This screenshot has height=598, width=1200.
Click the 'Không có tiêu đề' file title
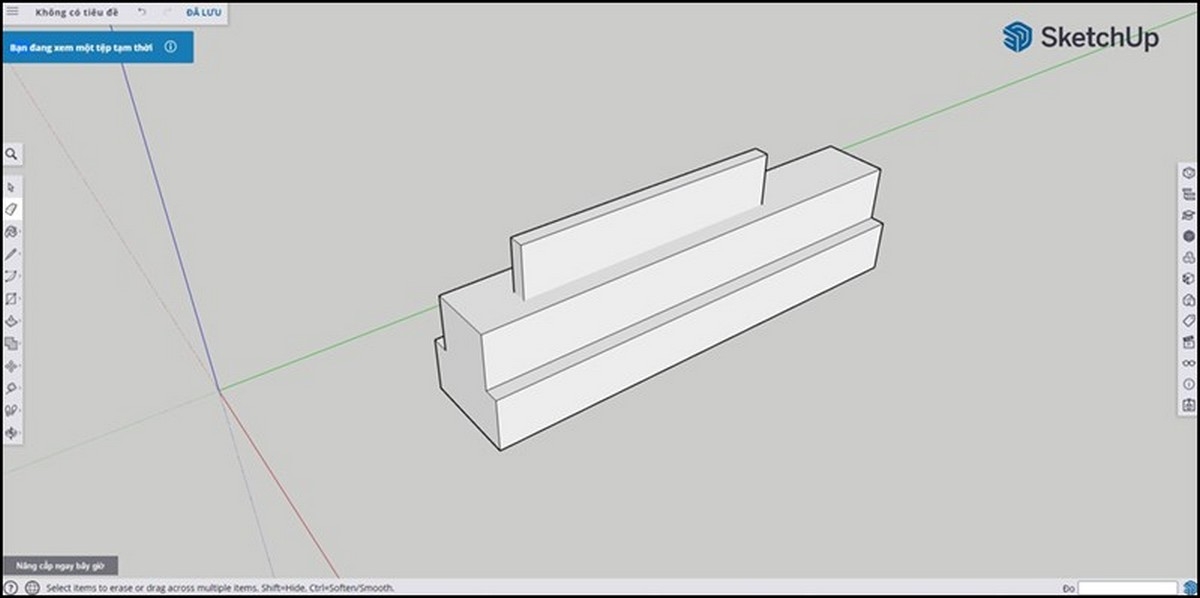pyautogui.click(x=76, y=13)
